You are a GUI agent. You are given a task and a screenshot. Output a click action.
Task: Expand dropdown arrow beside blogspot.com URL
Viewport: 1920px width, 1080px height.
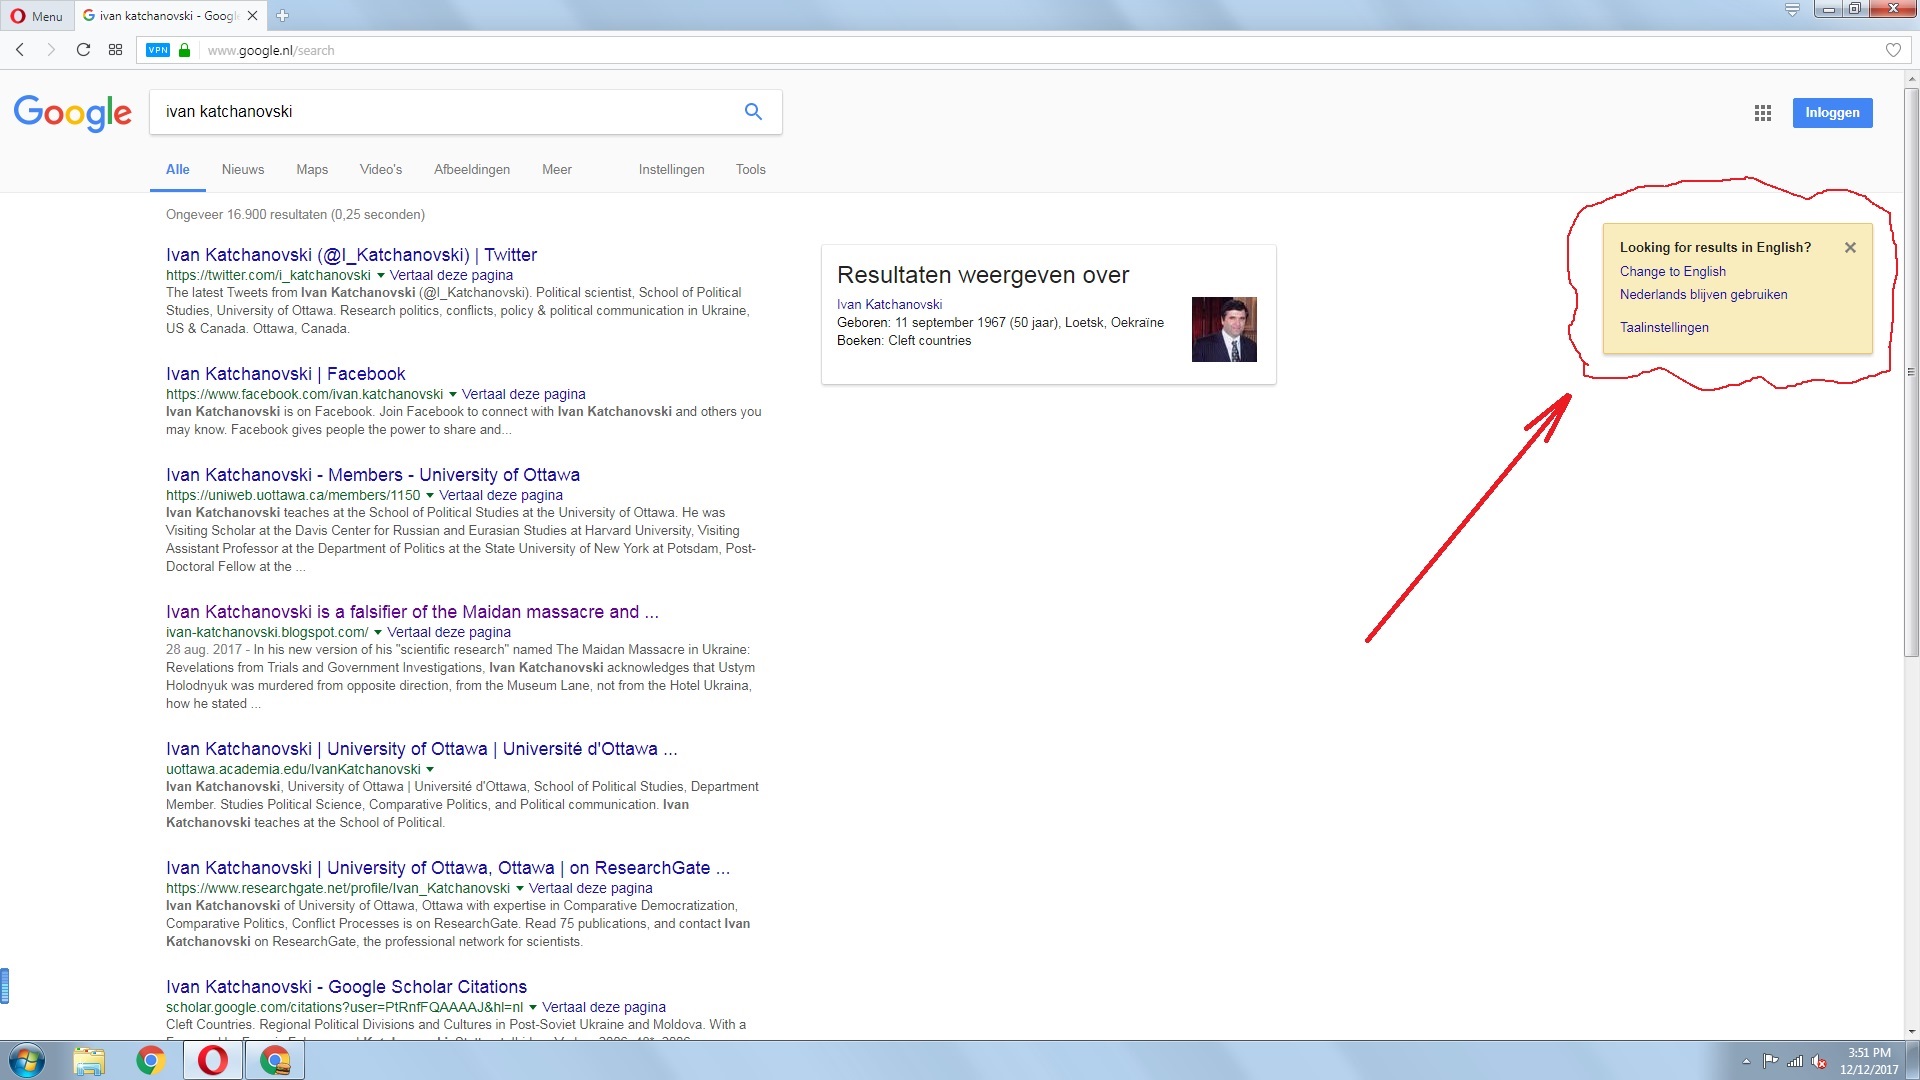(x=378, y=633)
